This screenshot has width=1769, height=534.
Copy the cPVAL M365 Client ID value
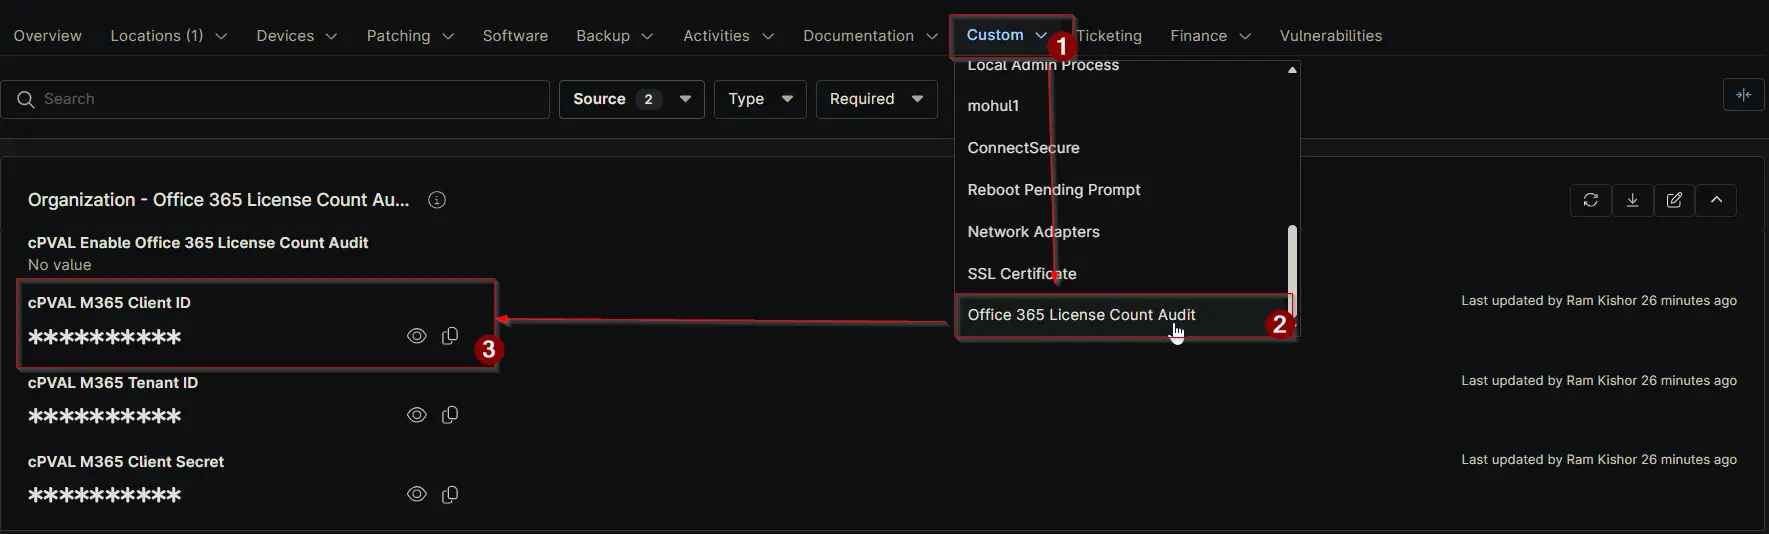click(450, 336)
